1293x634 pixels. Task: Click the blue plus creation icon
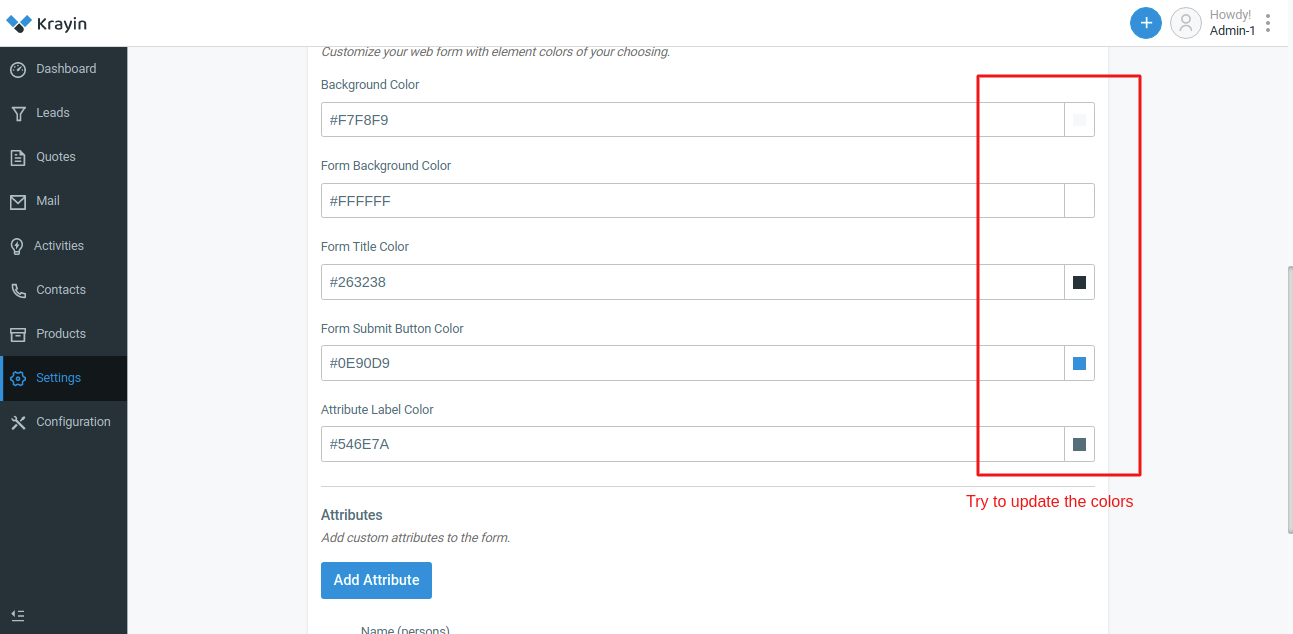[x=1145, y=22]
